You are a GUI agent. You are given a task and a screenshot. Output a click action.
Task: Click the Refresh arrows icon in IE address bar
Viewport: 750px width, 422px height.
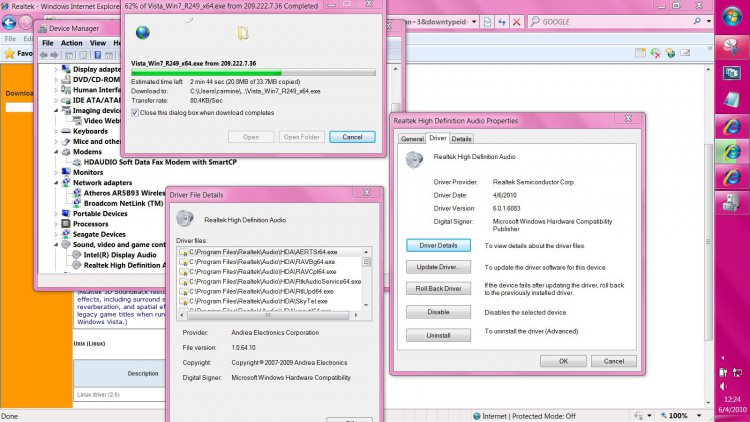[x=502, y=22]
